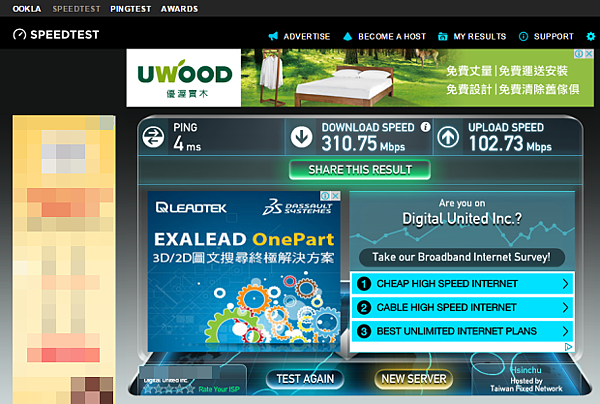Screen dimensions: 600x404
Task: Click the Become a Host triangle icon
Action: tap(347, 36)
